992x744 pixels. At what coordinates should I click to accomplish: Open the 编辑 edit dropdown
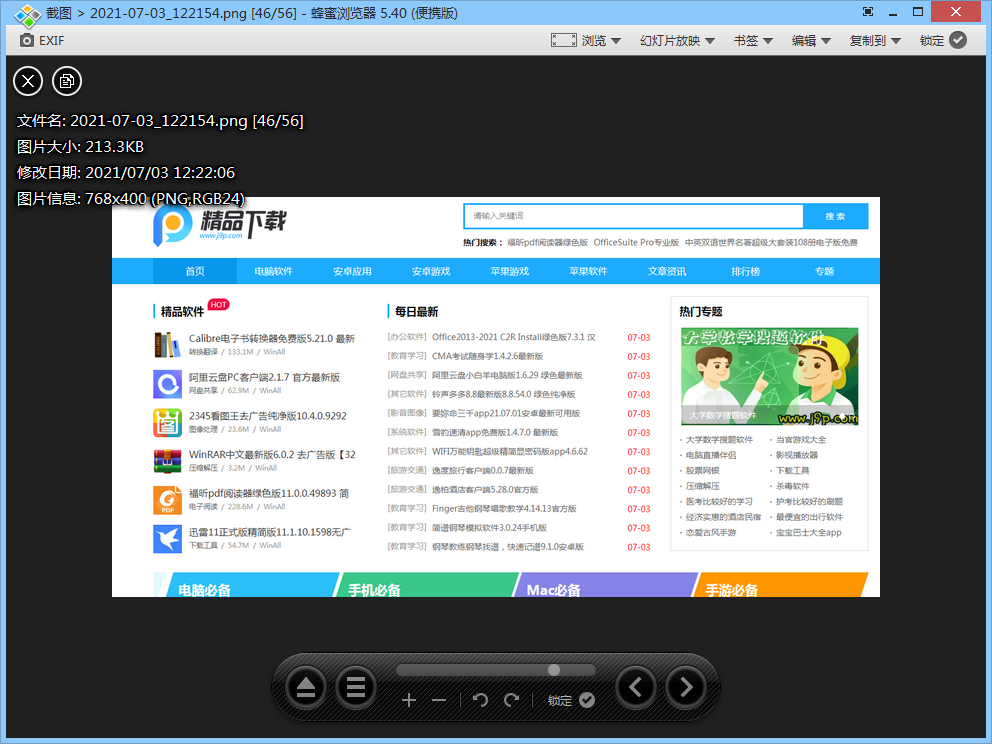pyautogui.click(x=810, y=40)
